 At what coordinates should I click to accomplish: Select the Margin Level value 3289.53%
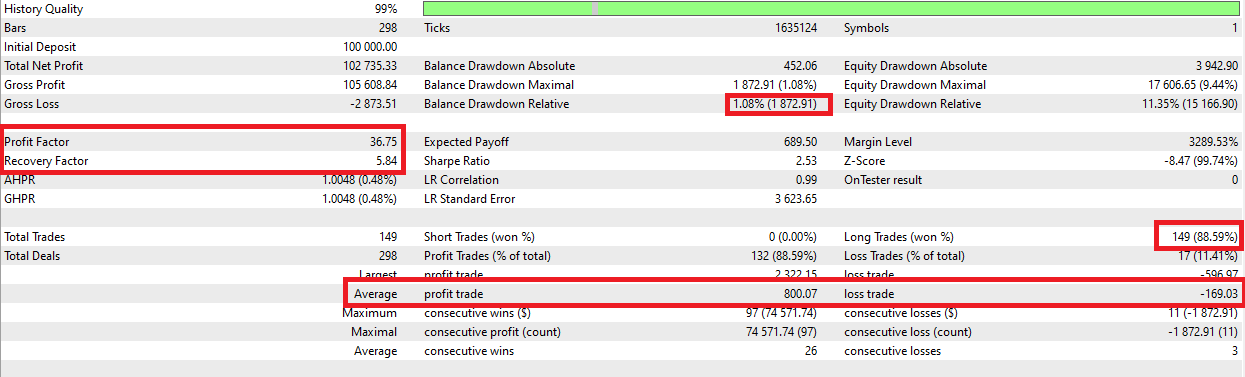(1212, 142)
